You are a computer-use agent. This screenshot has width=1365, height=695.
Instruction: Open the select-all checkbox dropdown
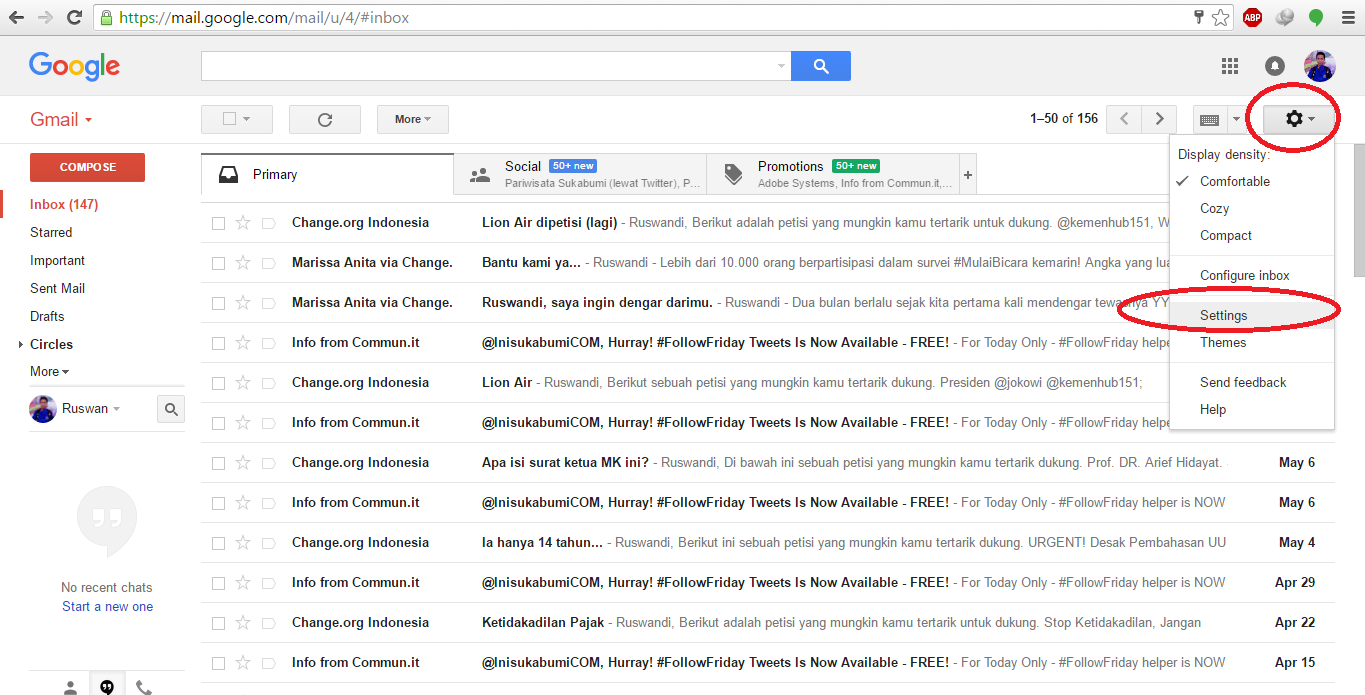click(237, 119)
